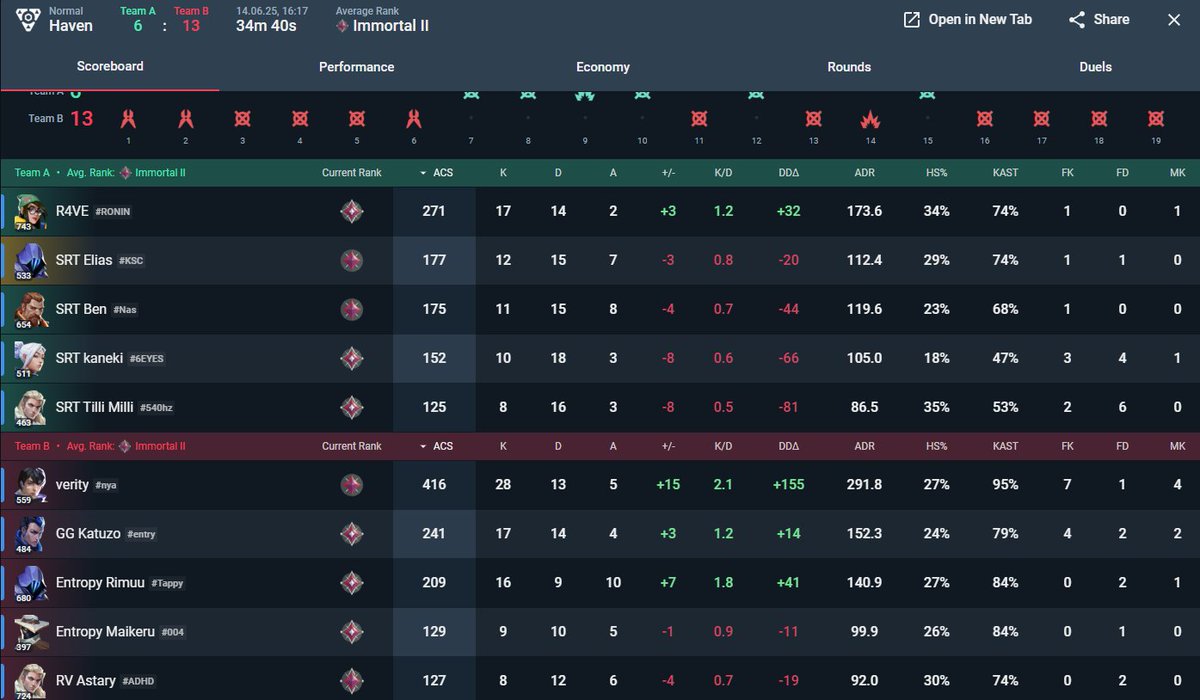Click Entropy Maikeru agent portrait
The width and height of the screenshot is (1200, 700).
point(30,631)
